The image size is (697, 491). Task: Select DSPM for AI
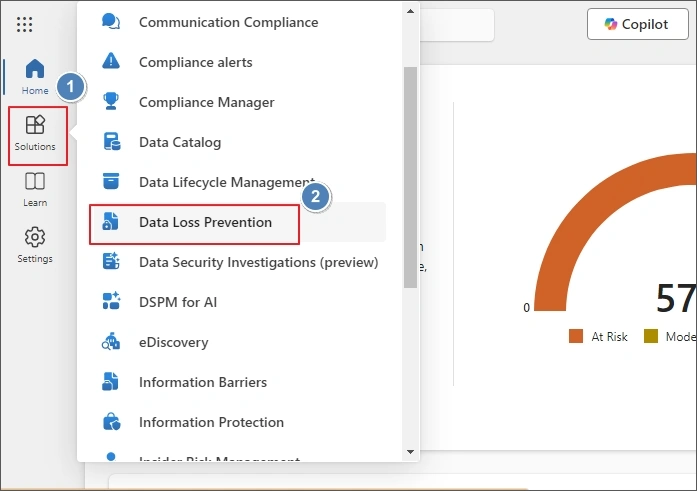(x=178, y=302)
